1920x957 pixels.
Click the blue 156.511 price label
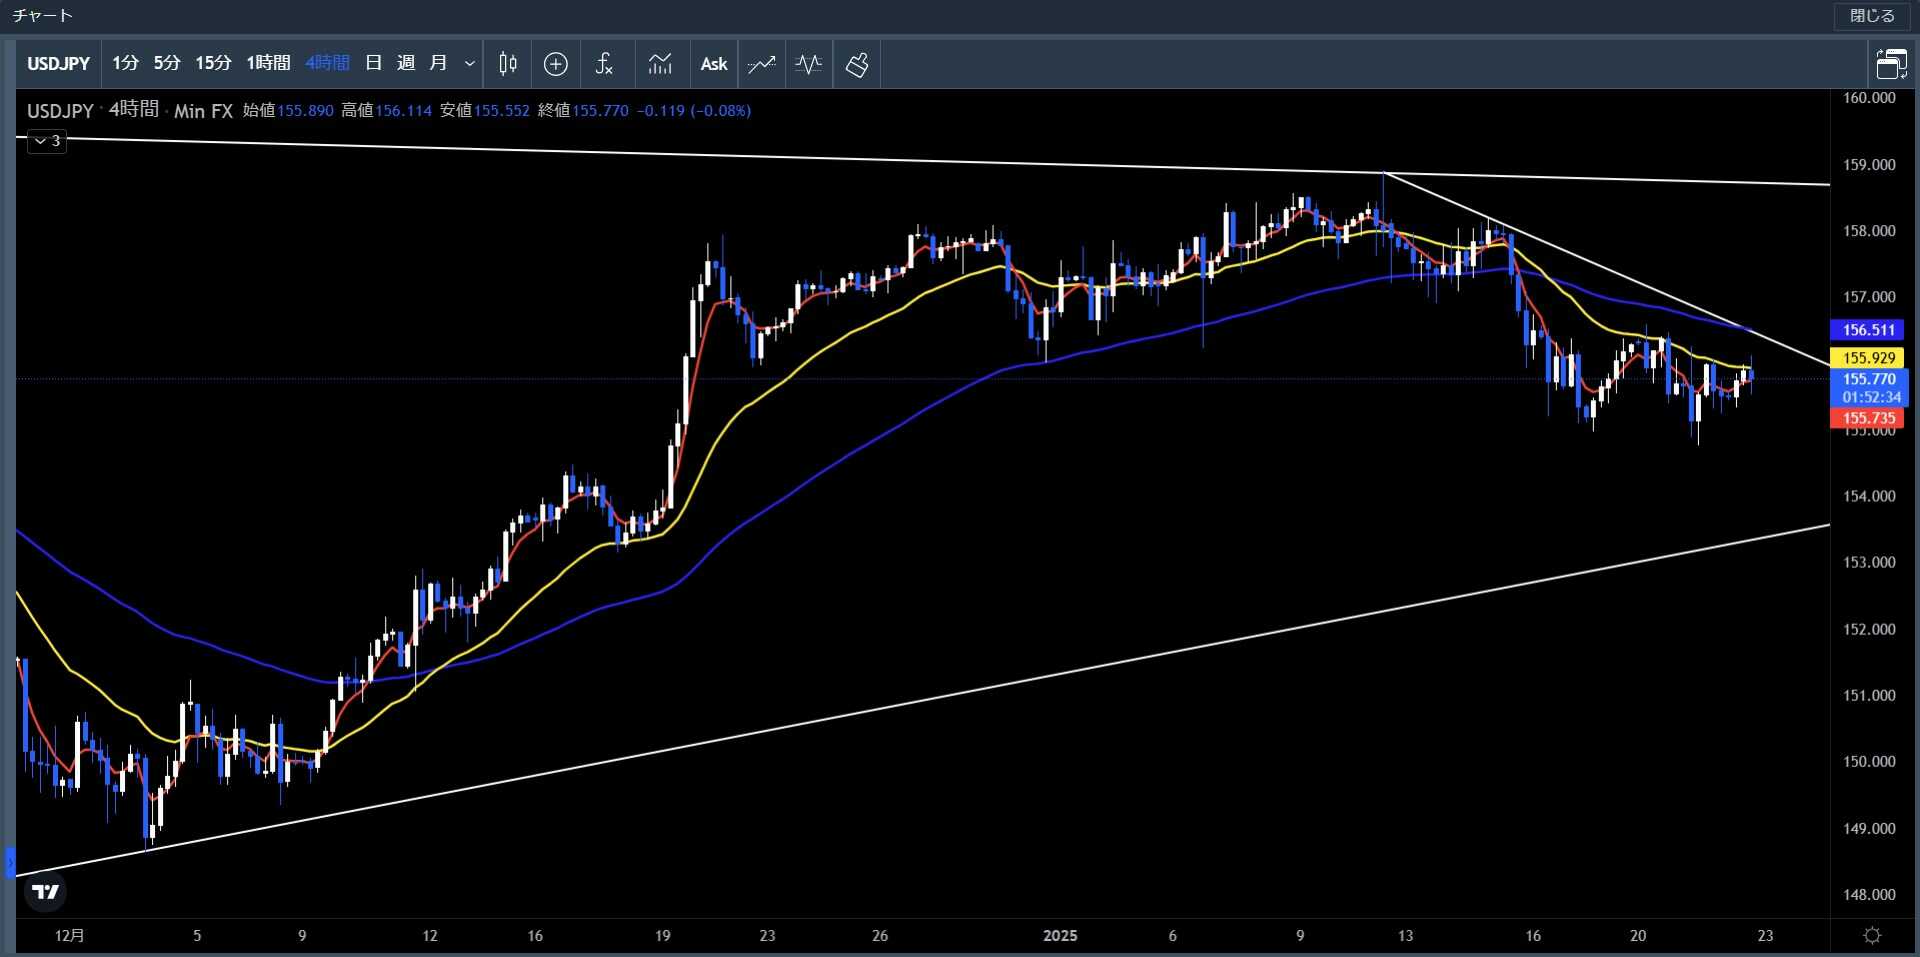click(x=1868, y=330)
